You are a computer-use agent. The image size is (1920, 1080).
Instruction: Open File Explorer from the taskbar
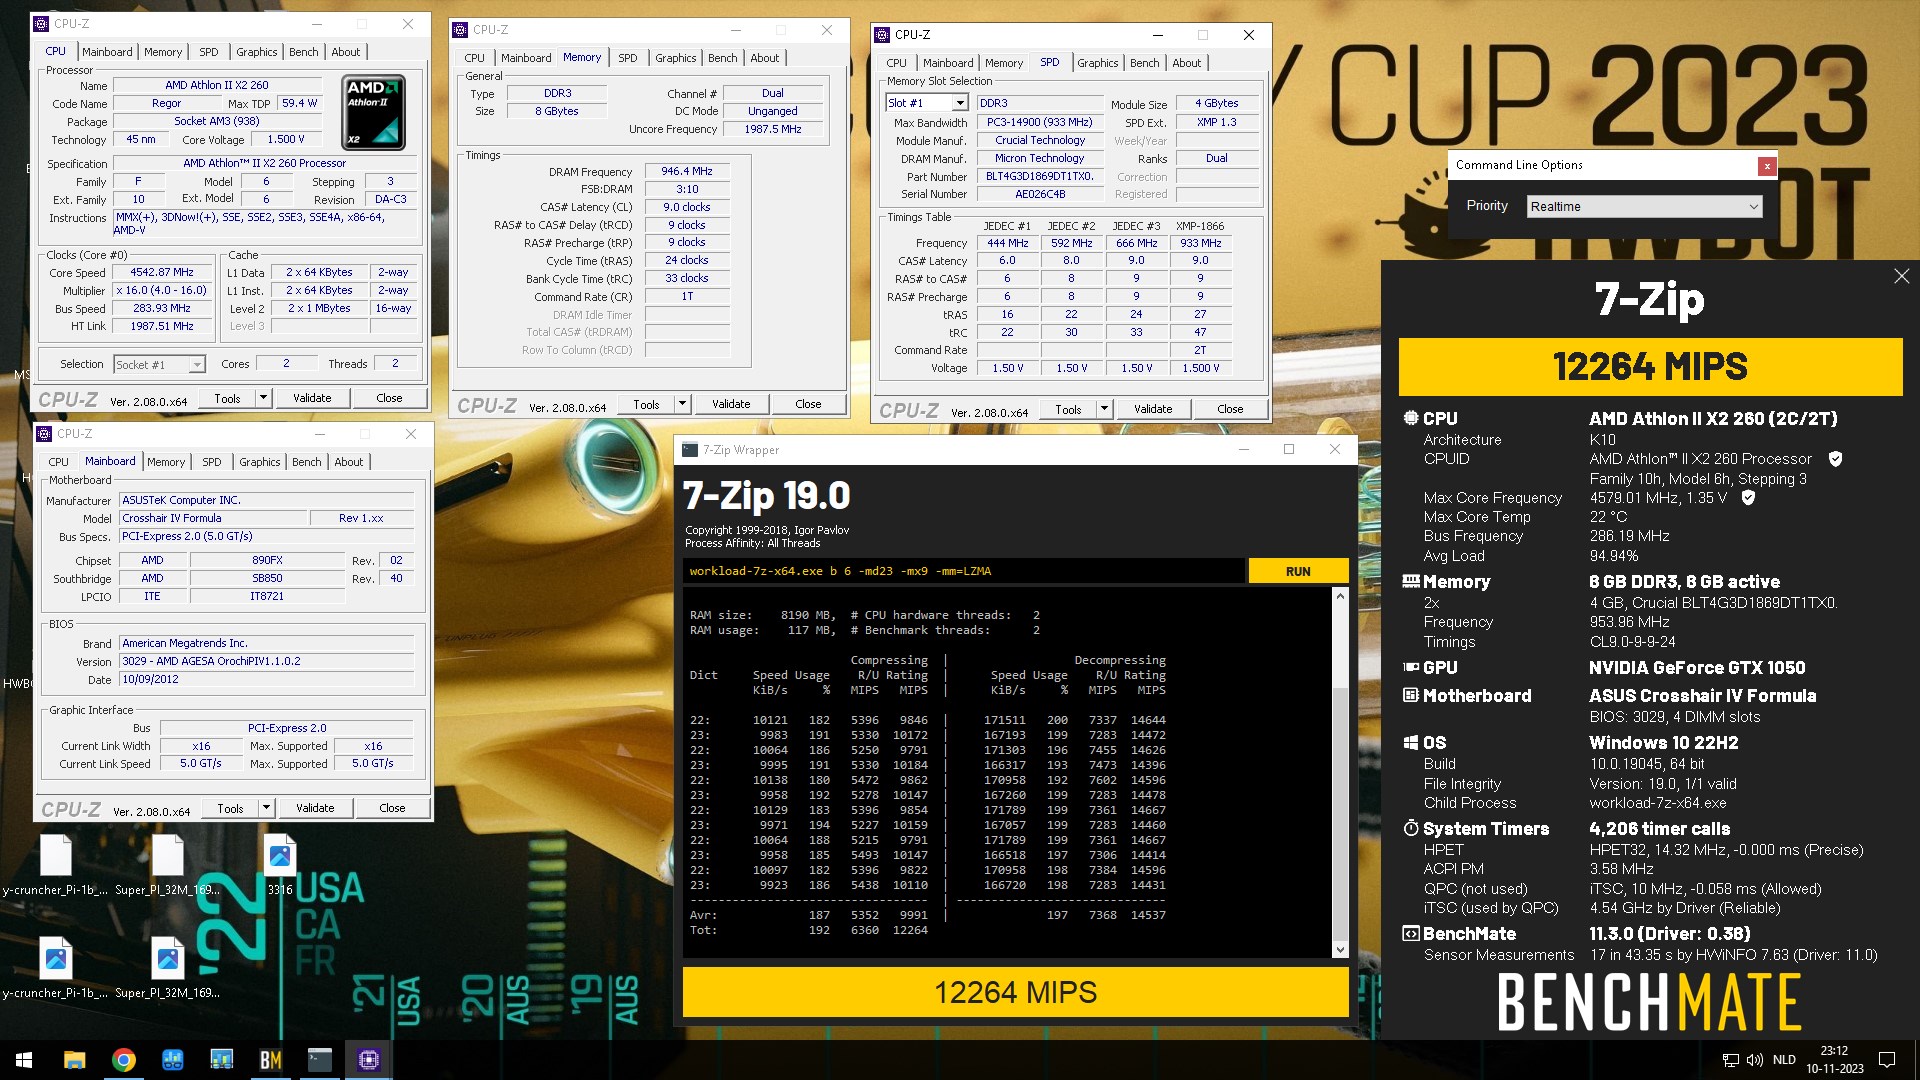[x=74, y=1060]
